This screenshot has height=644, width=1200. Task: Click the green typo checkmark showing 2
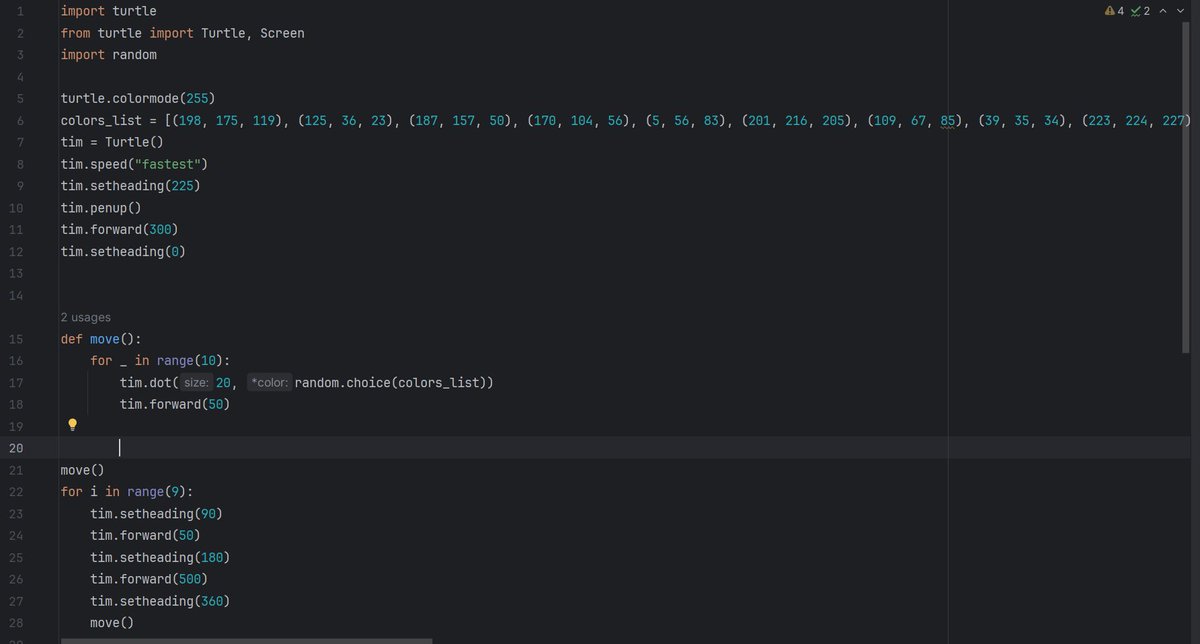point(1140,11)
